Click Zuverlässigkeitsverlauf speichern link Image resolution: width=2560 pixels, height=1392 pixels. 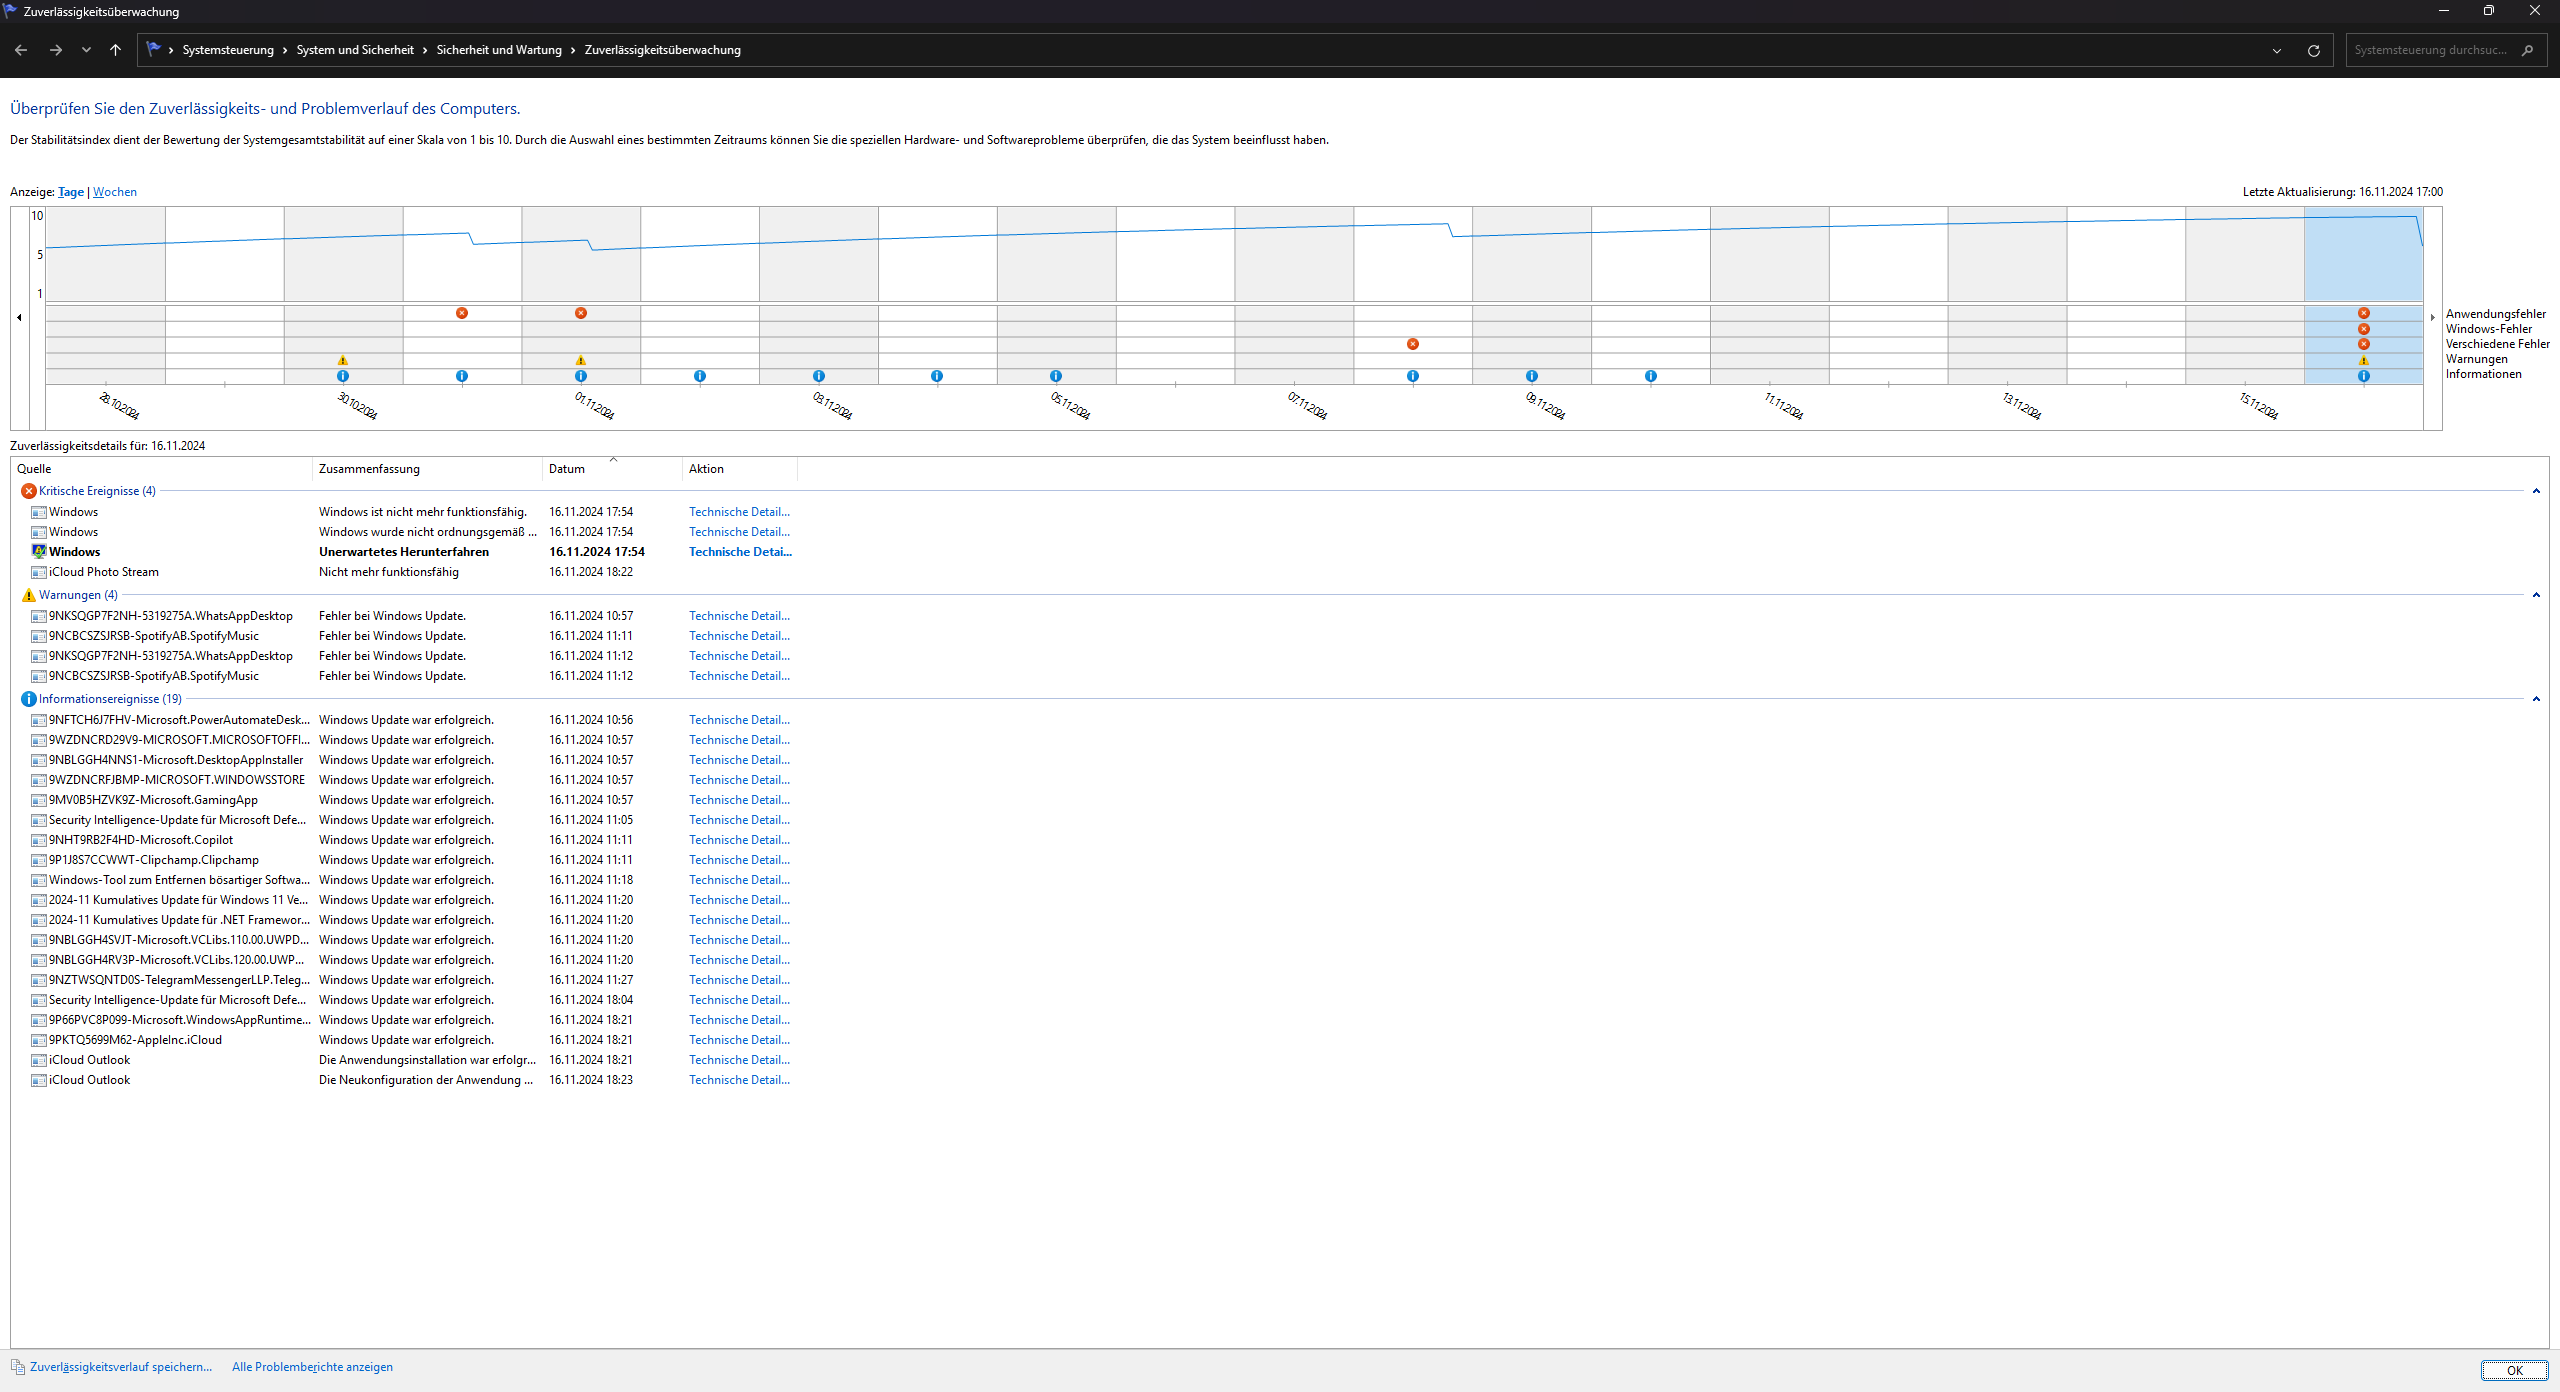tap(120, 1367)
